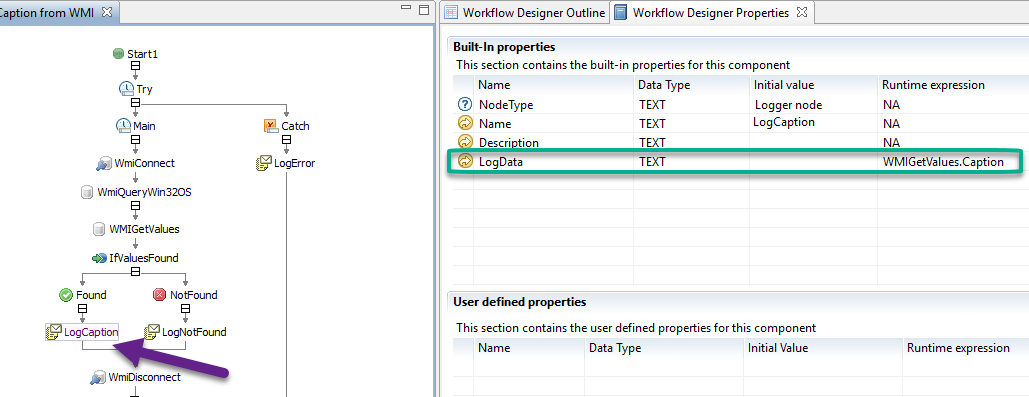The image size is (1029, 397).
Task: Select the green Found check icon
Action: pos(66,295)
